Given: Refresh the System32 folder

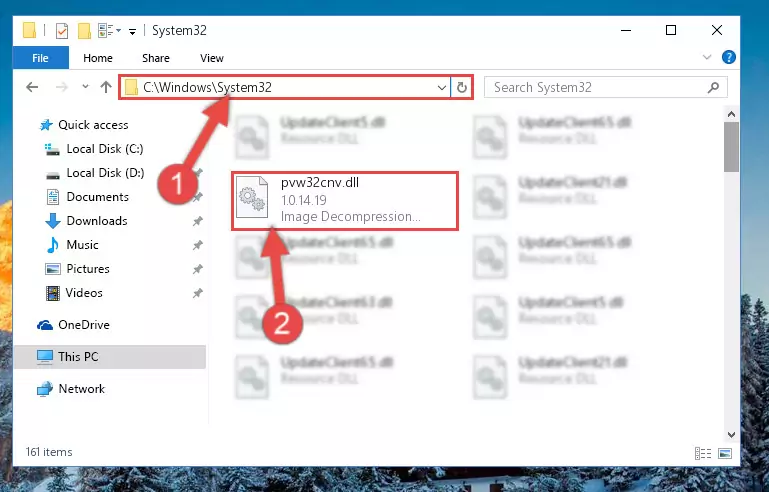Looking at the screenshot, I should (x=461, y=87).
